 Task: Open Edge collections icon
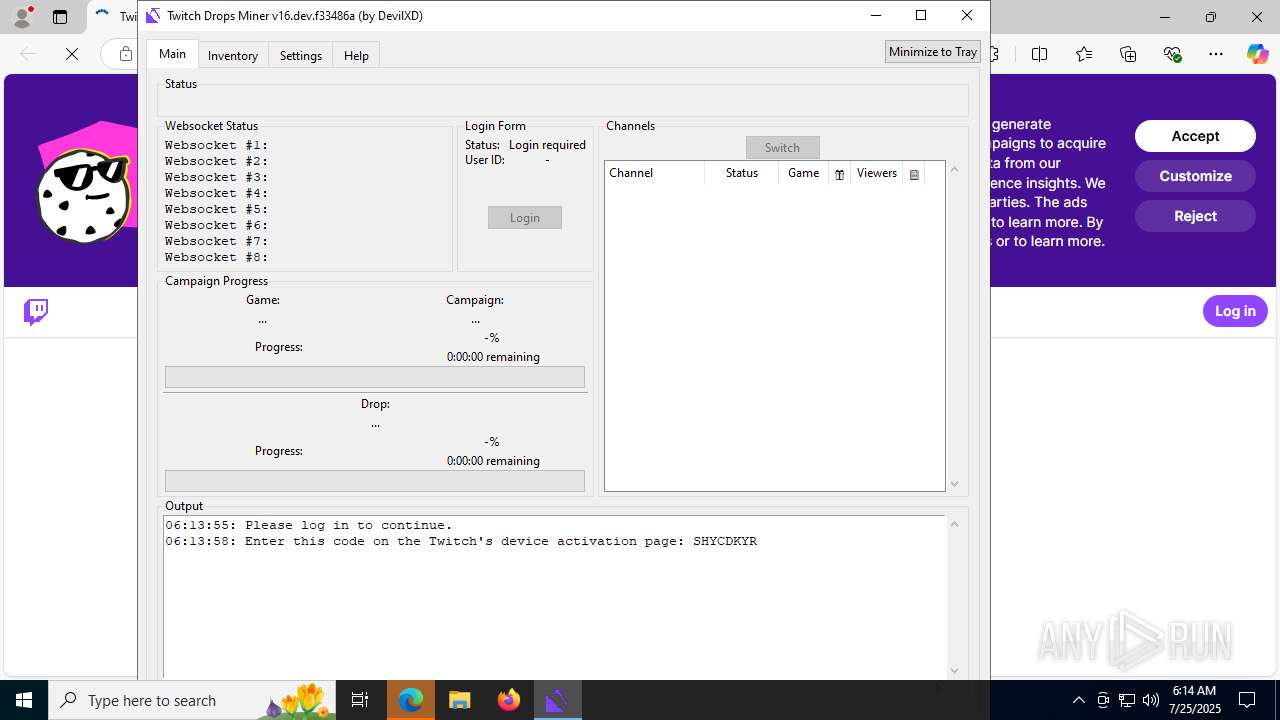click(x=1128, y=54)
